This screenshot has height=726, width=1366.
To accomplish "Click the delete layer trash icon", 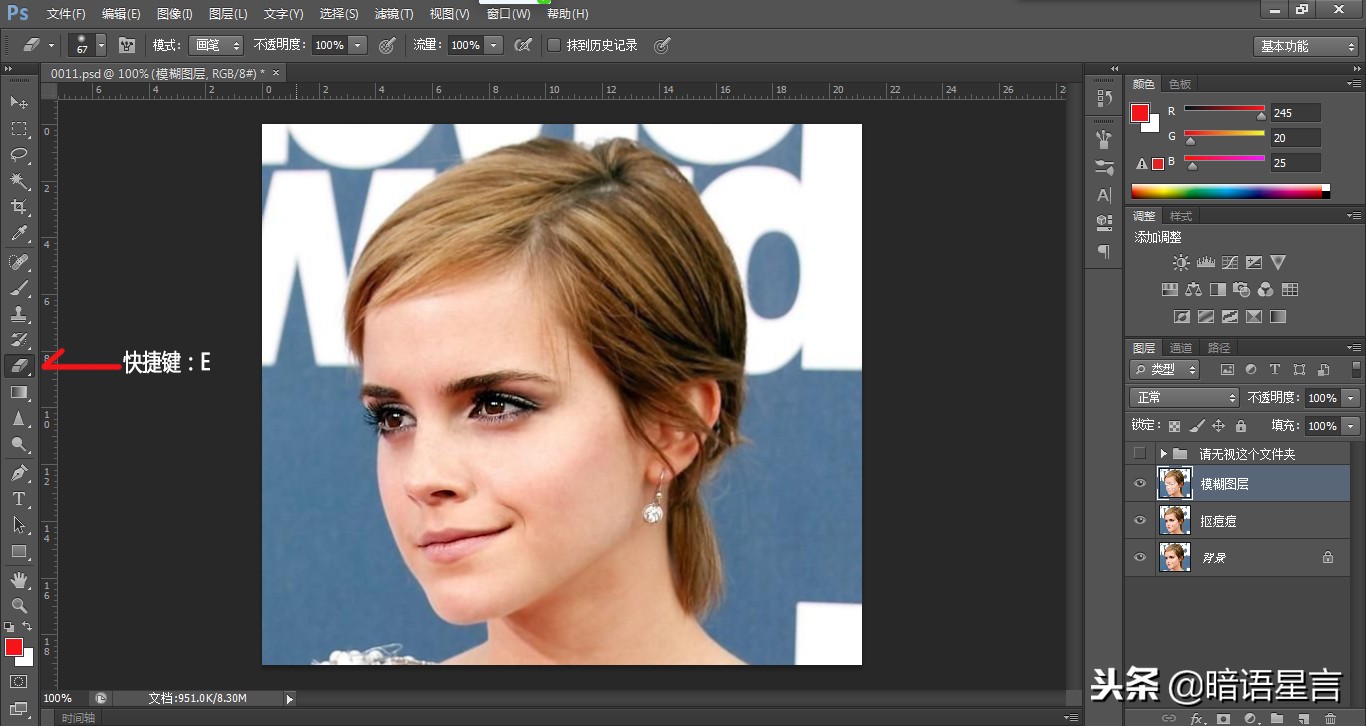I will (1330, 718).
